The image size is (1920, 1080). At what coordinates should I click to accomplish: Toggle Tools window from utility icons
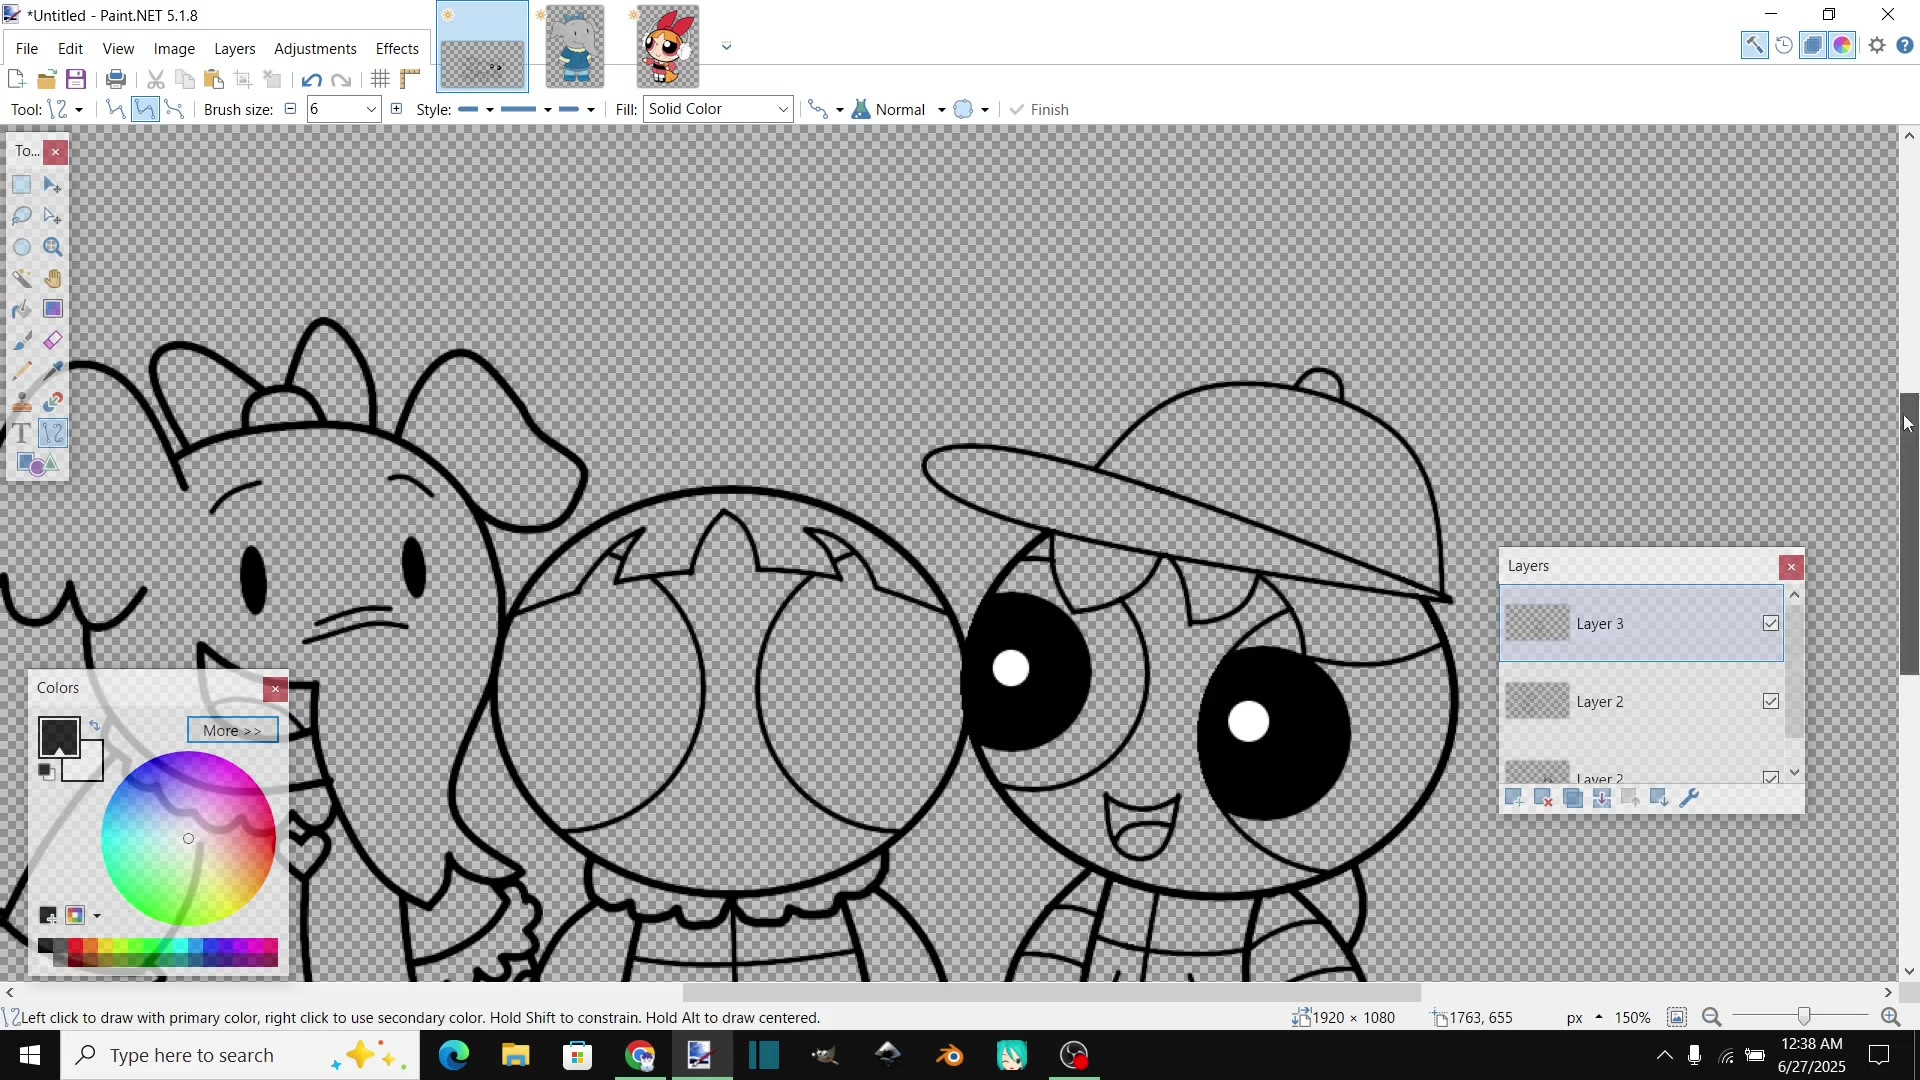coord(1755,45)
